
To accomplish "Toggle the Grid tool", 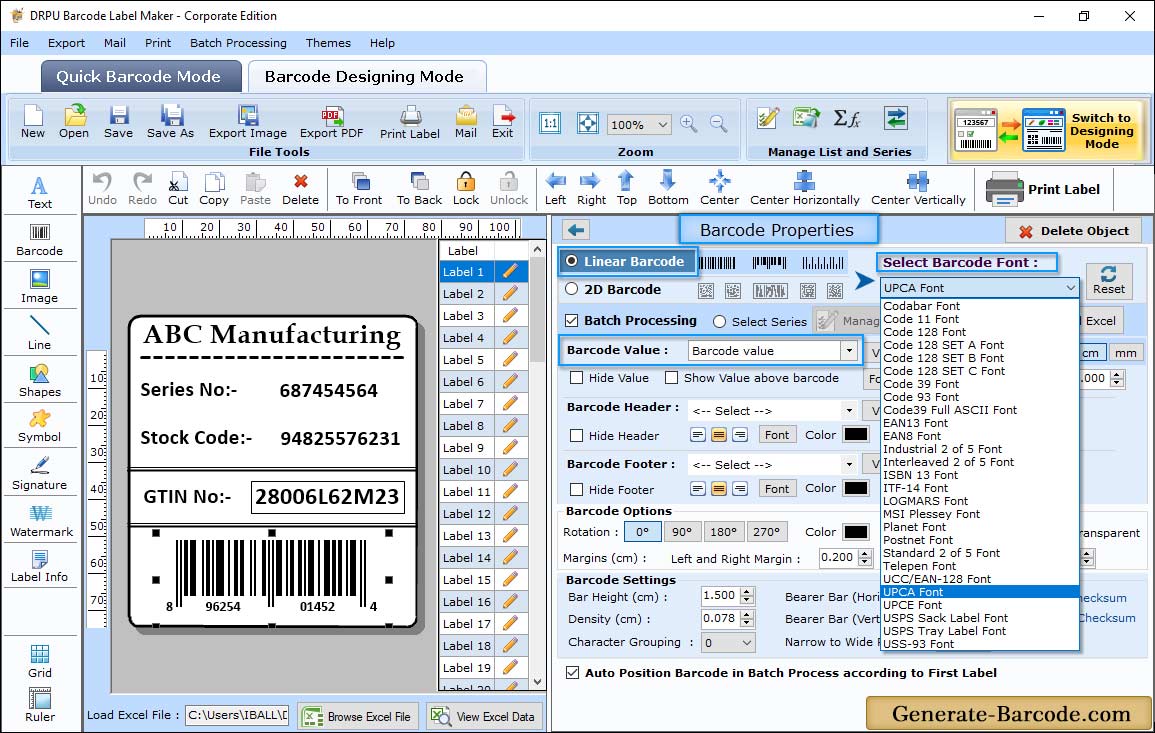I will point(40,661).
